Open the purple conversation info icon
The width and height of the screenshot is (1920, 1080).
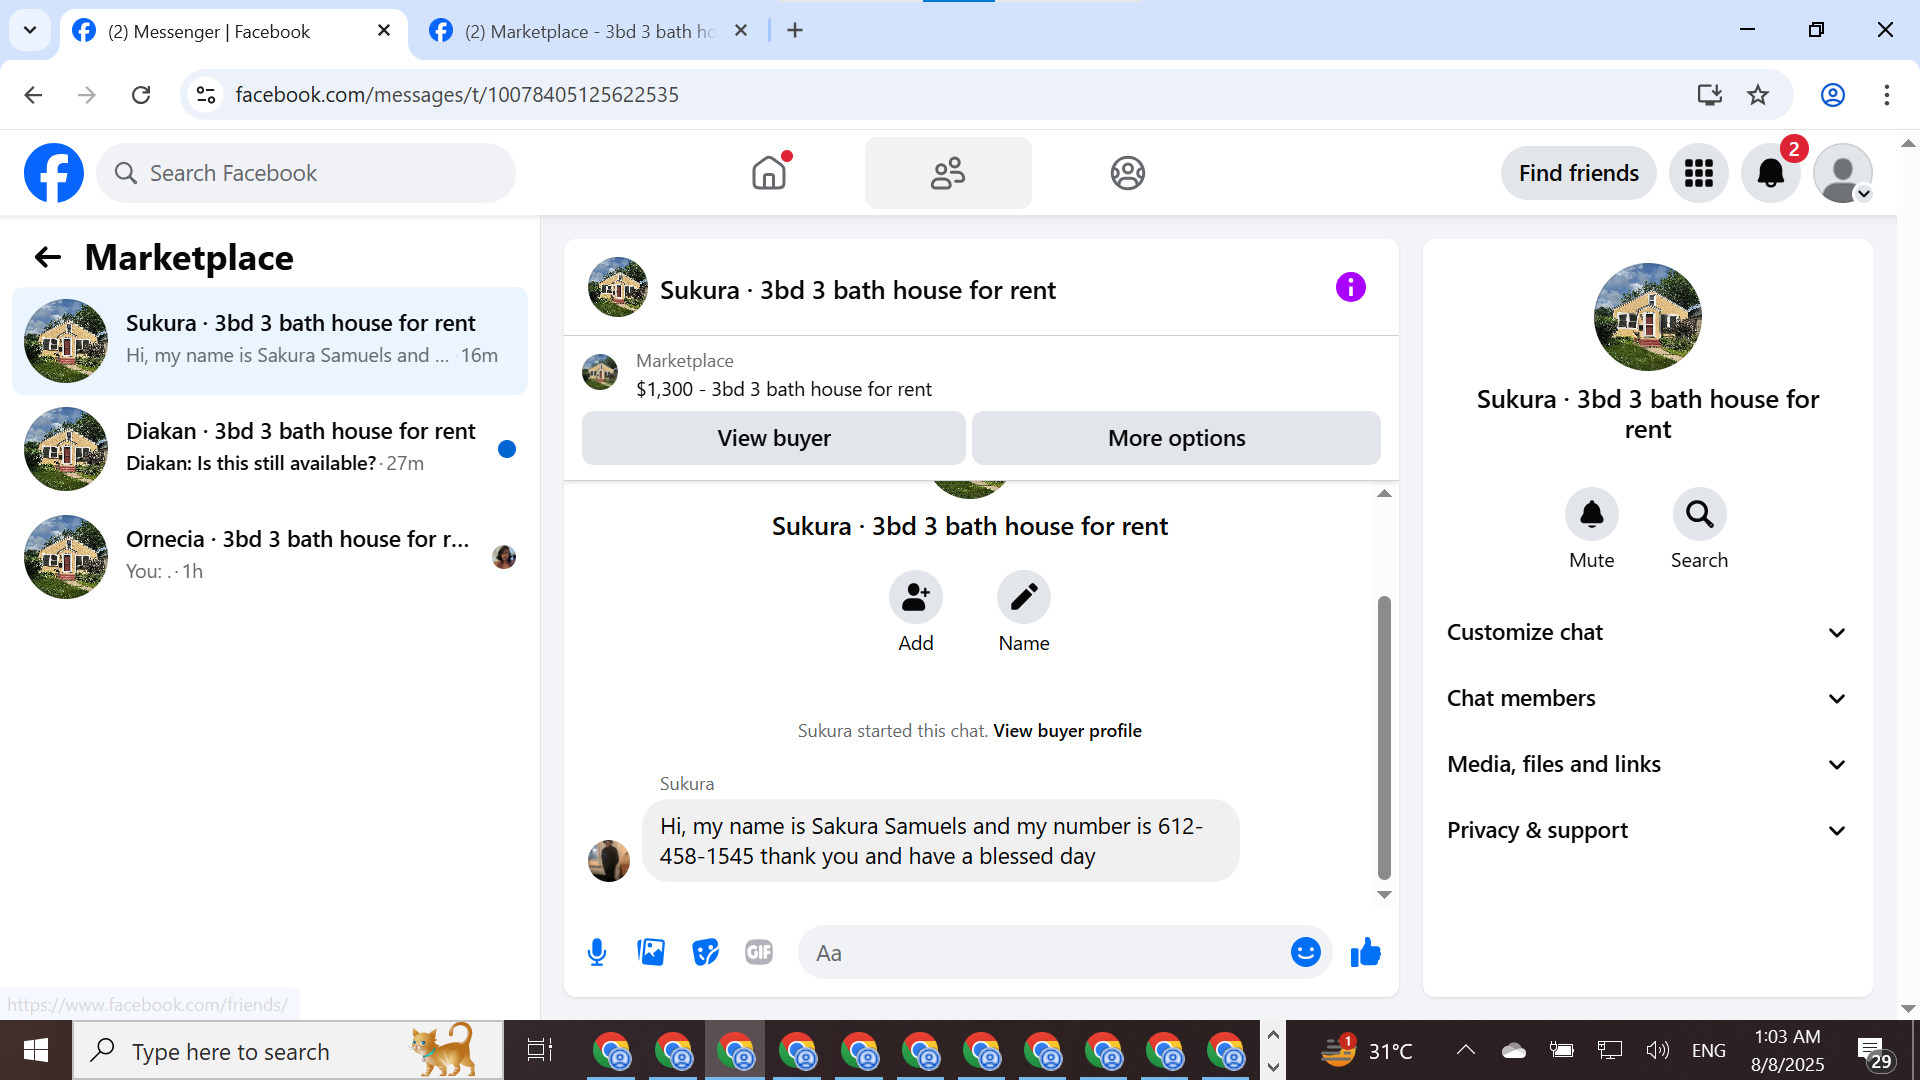[1350, 288]
